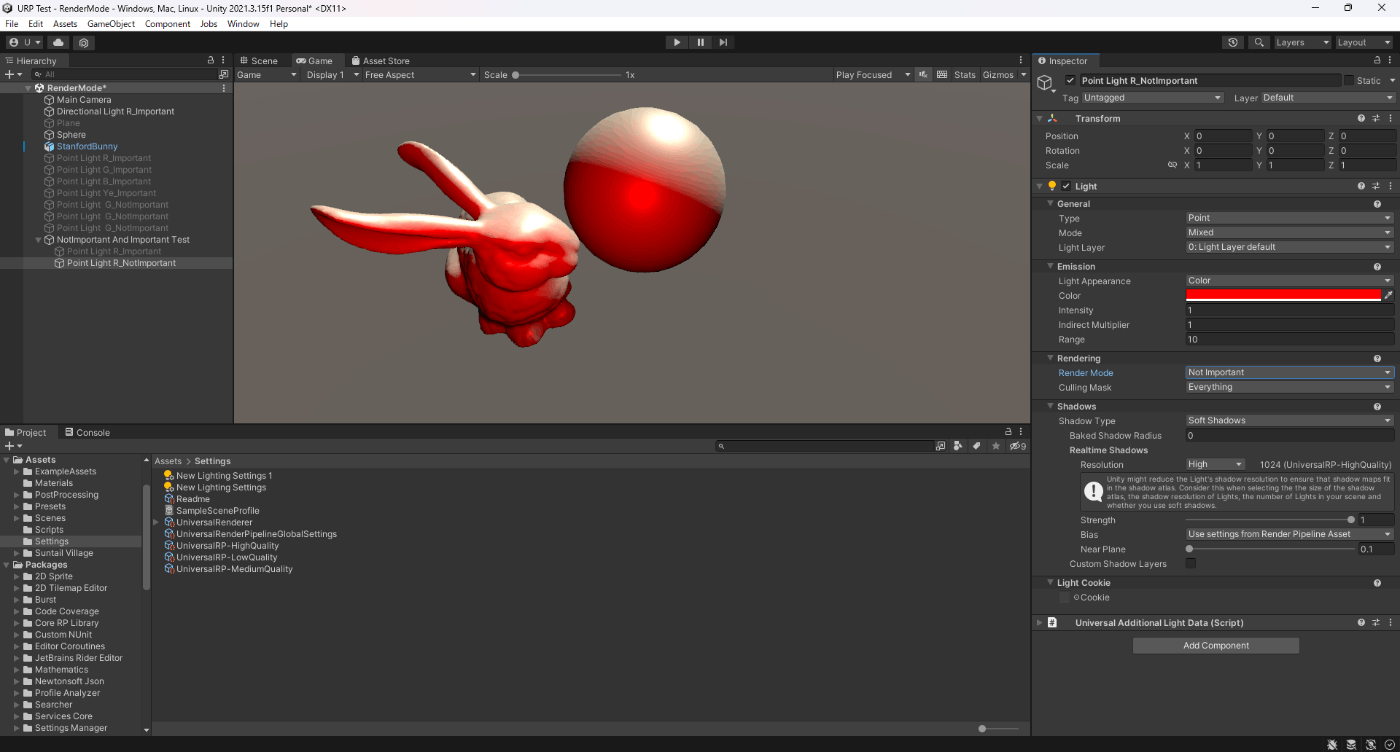Image resolution: width=1400 pixels, height=752 pixels.
Task: Expand the Suntail Village folder
Action: click(x=16, y=553)
